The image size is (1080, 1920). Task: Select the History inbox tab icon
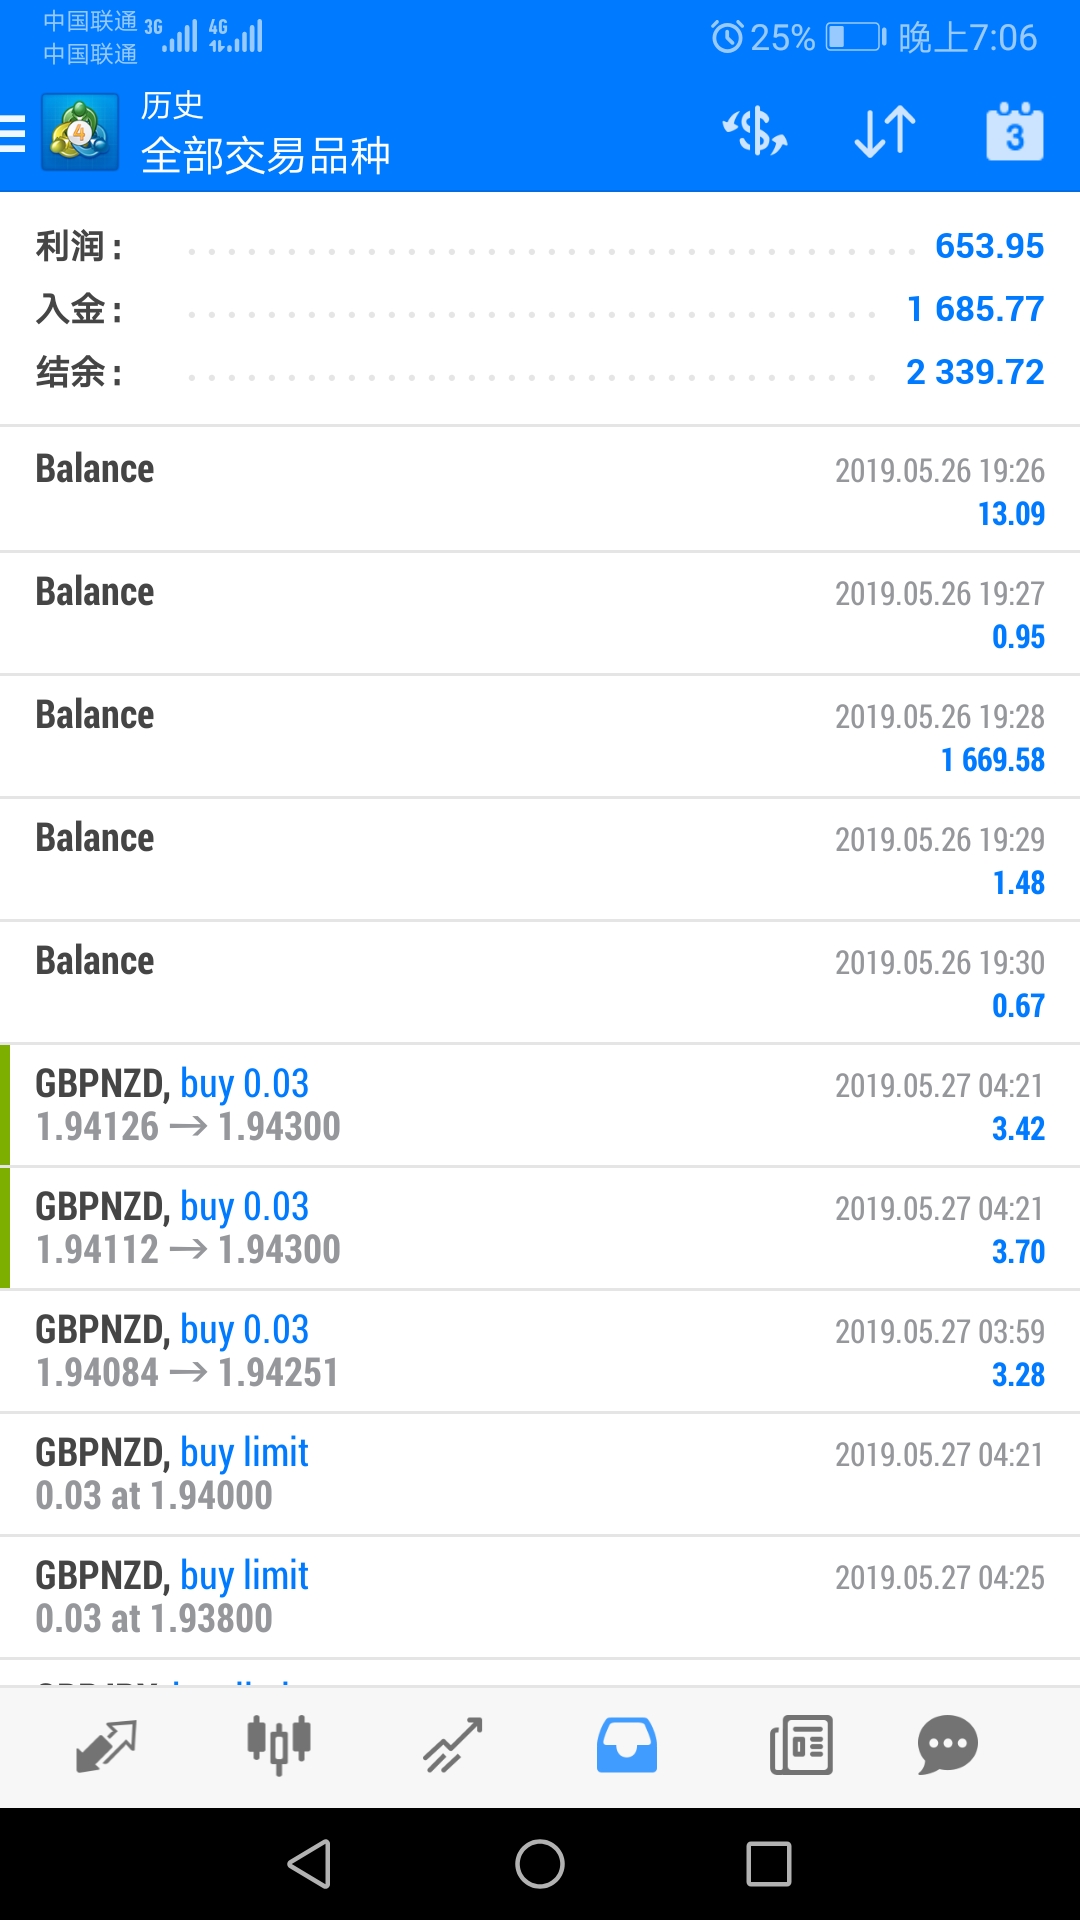627,1746
